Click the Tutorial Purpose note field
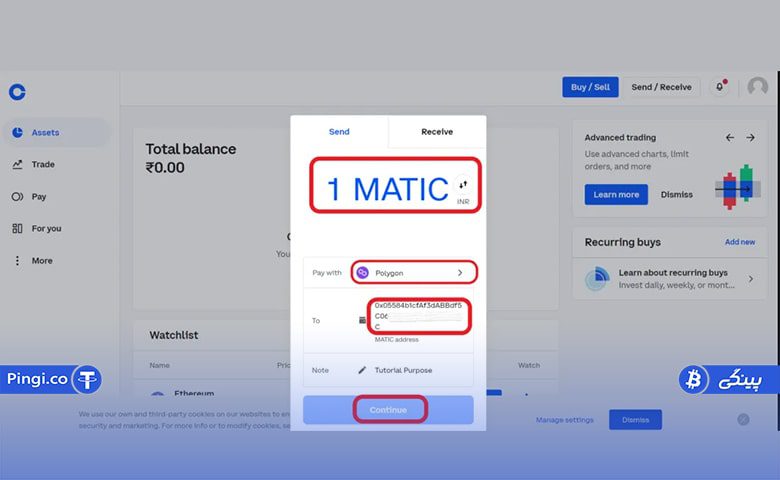This screenshot has width=780, height=480. pyautogui.click(x=403, y=370)
